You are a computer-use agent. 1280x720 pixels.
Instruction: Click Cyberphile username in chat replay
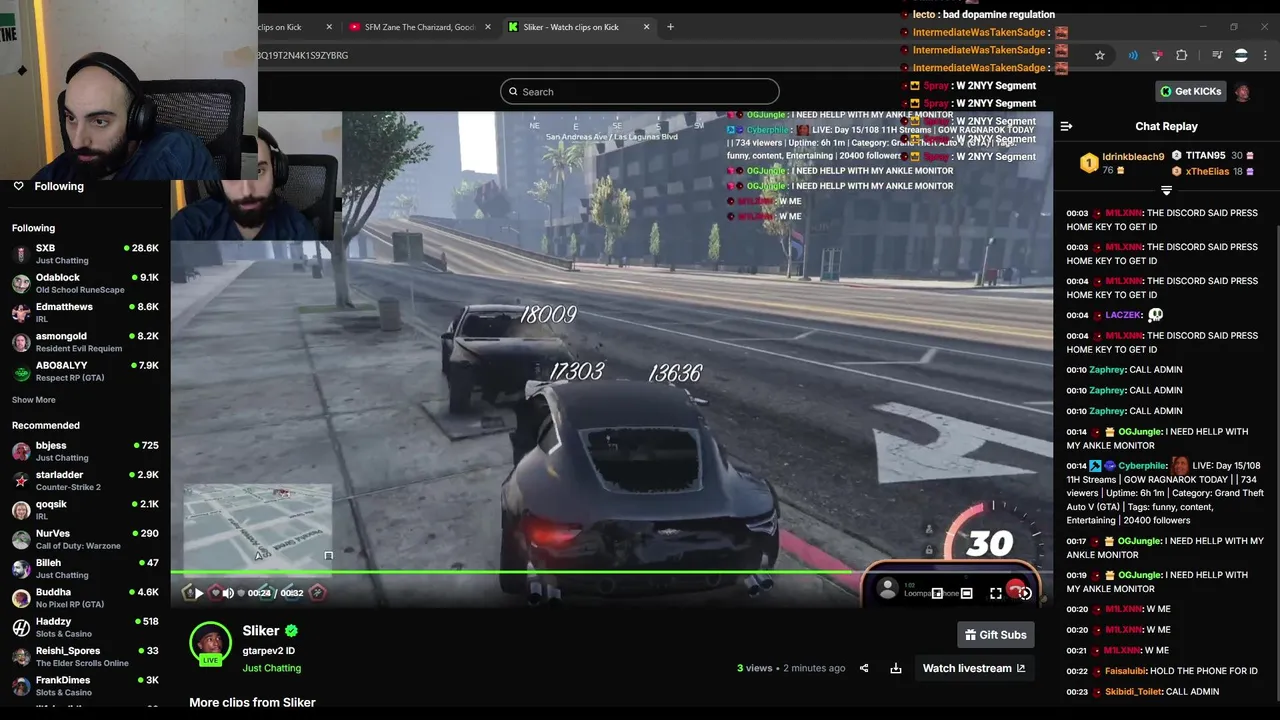point(1142,466)
